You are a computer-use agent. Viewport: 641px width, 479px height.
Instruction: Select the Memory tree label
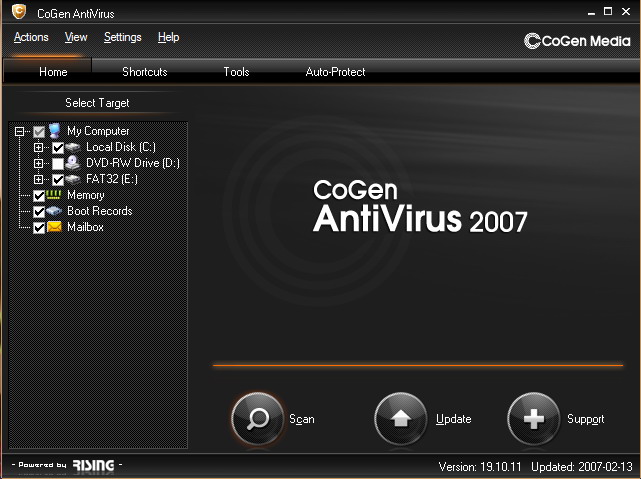coord(86,195)
